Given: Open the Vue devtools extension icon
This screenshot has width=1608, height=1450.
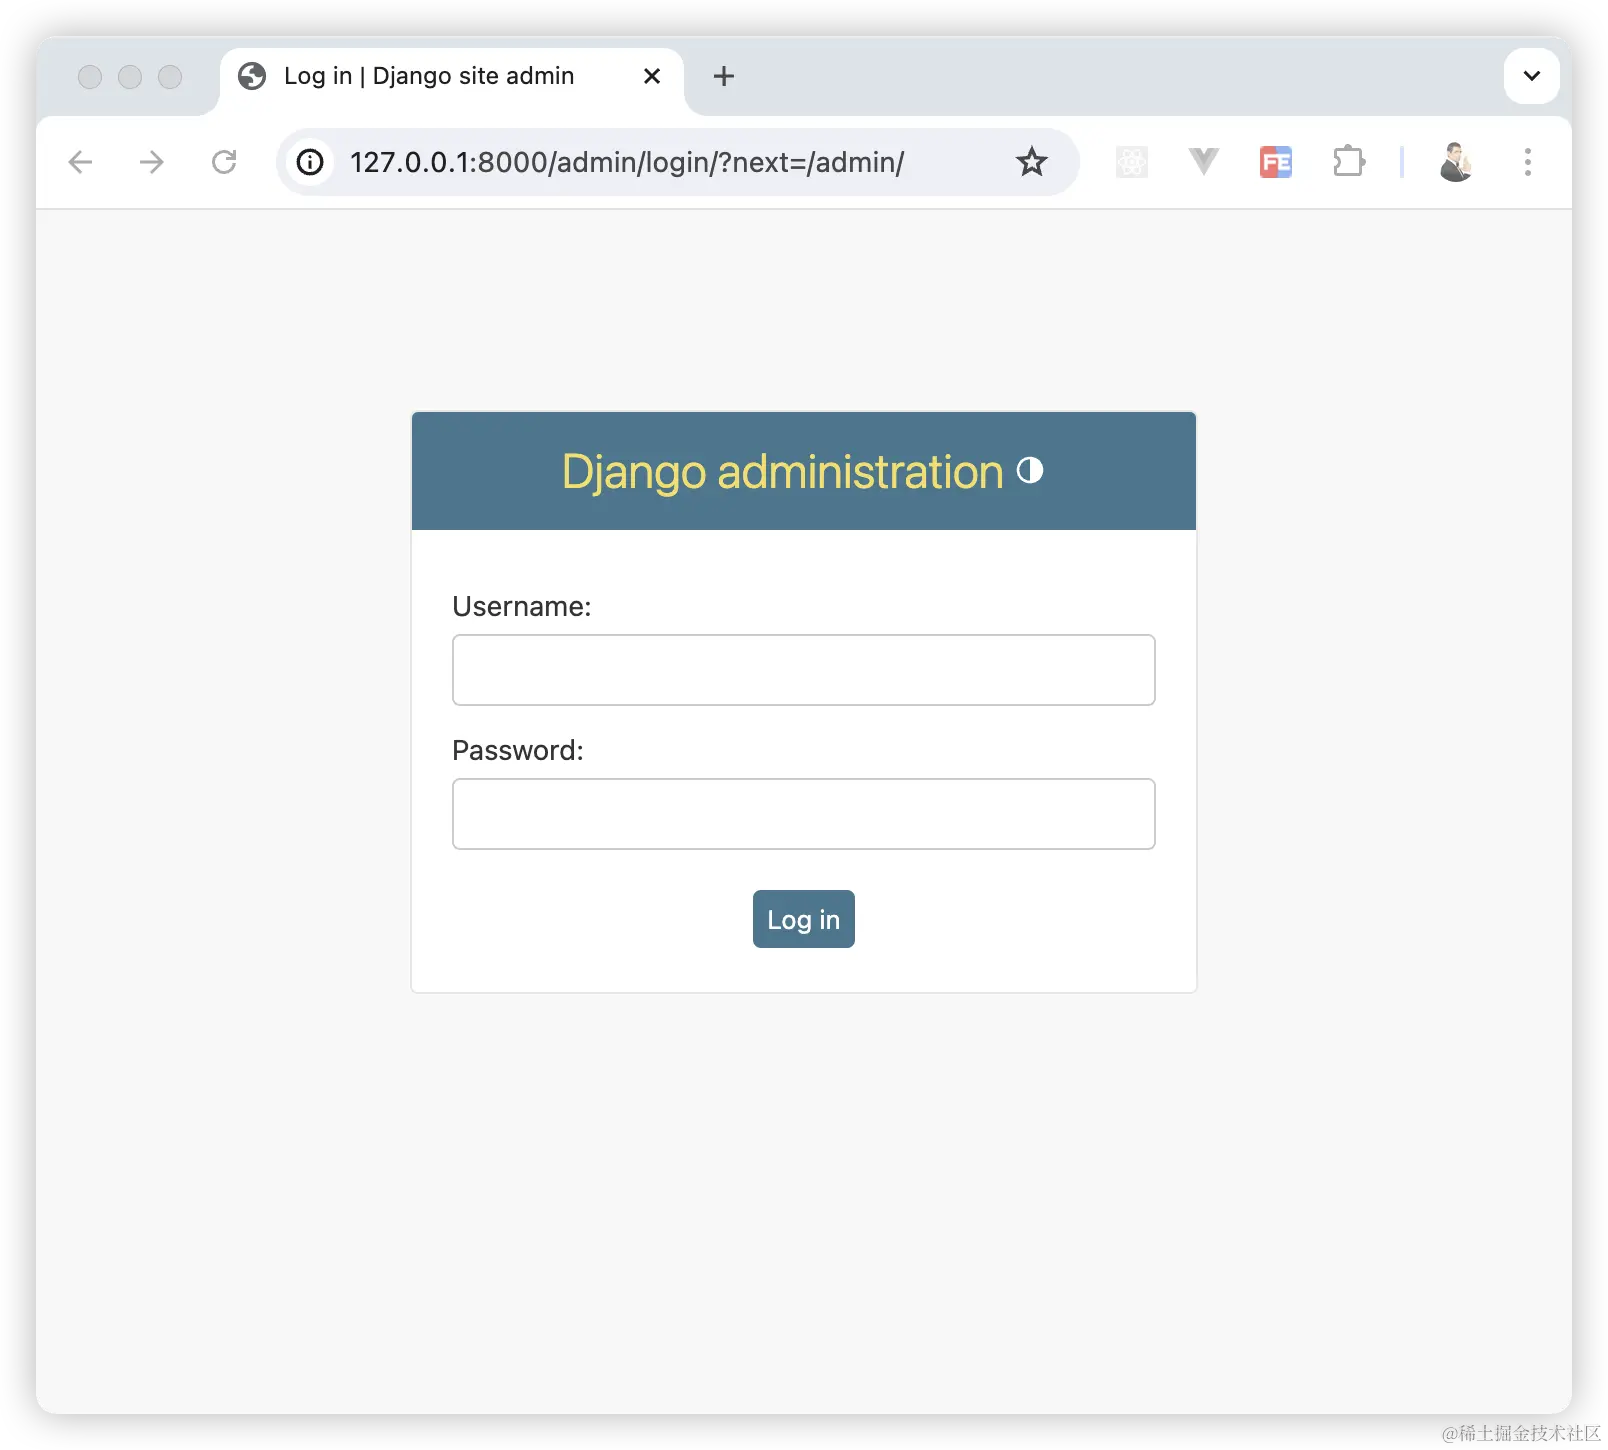Looking at the screenshot, I should click(1204, 162).
